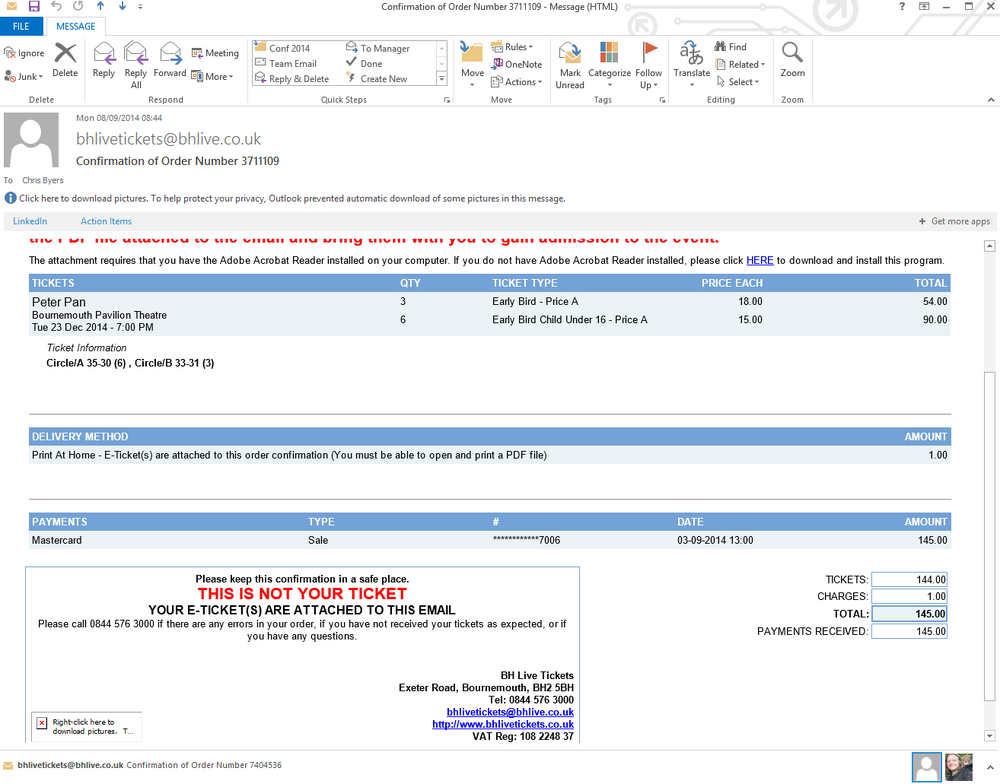
Task: Expand the More respond options
Action: 212,77
